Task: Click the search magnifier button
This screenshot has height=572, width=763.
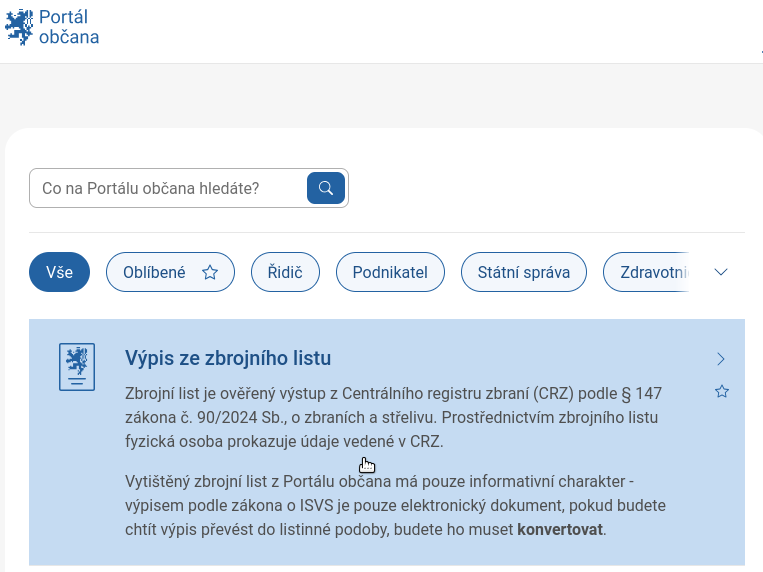Action: click(325, 188)
